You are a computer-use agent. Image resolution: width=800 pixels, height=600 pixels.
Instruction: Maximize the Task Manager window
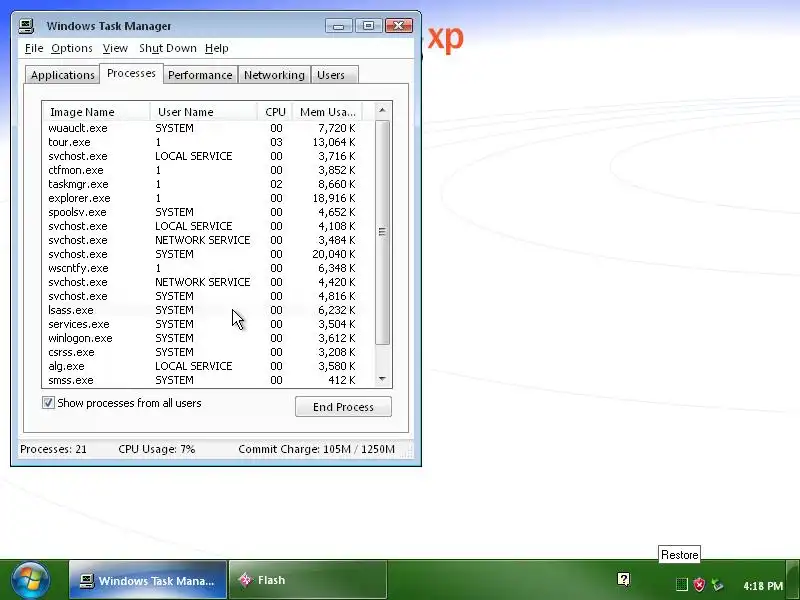[x=368, y=26]
